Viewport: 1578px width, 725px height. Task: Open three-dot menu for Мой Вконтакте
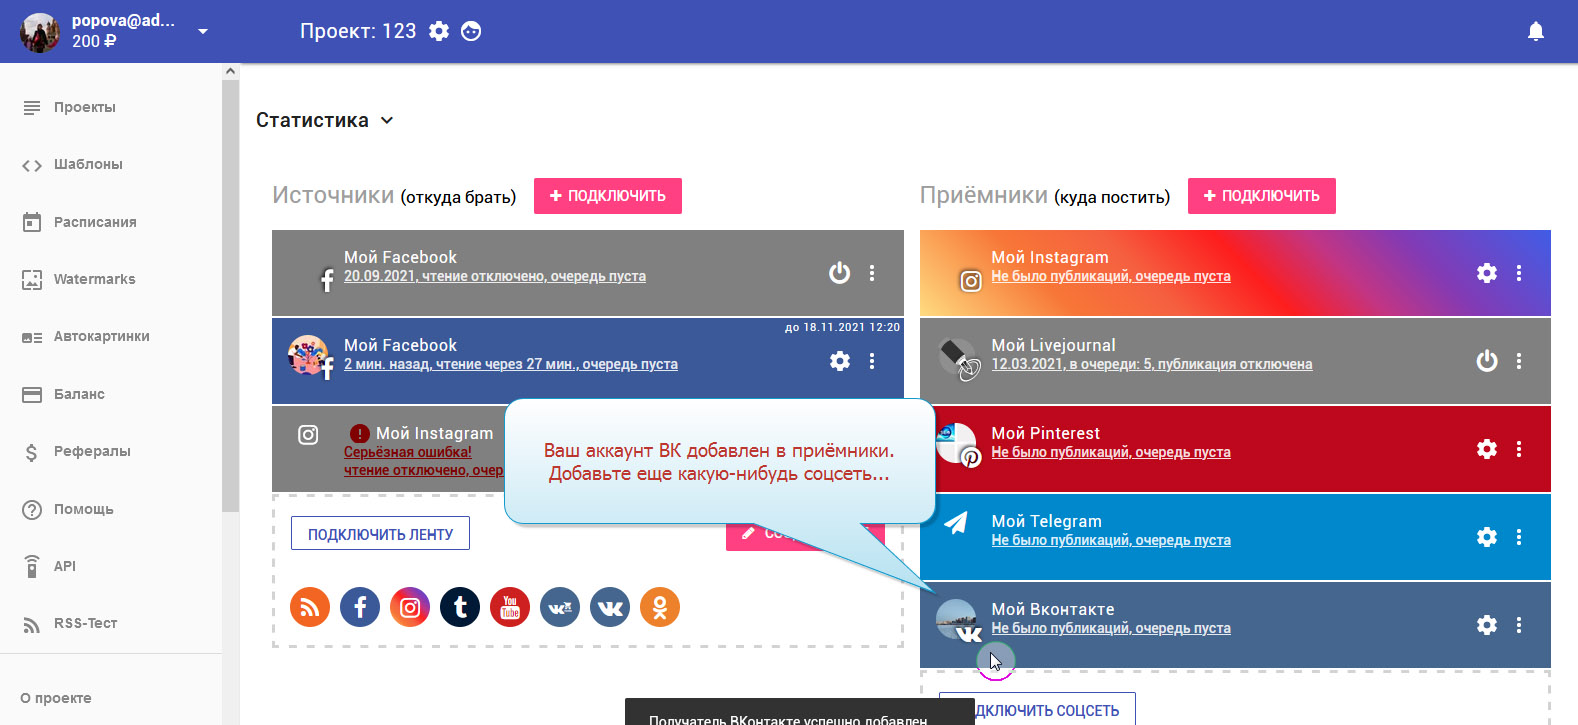tap(1519, 625)
